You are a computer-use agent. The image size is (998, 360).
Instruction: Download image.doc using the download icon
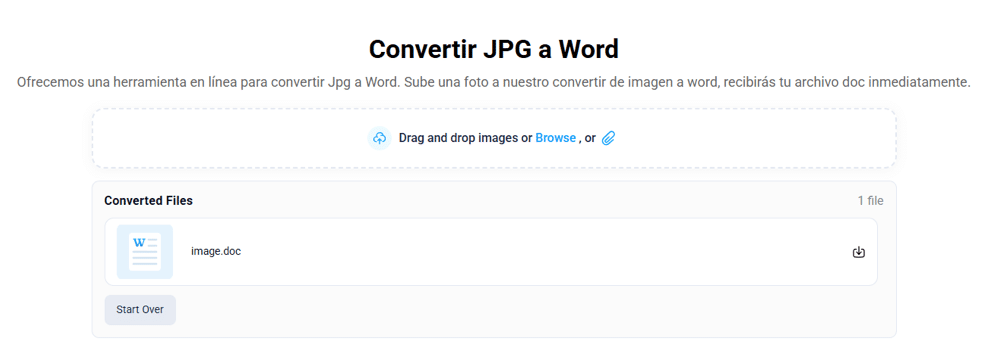click(859, 253)
